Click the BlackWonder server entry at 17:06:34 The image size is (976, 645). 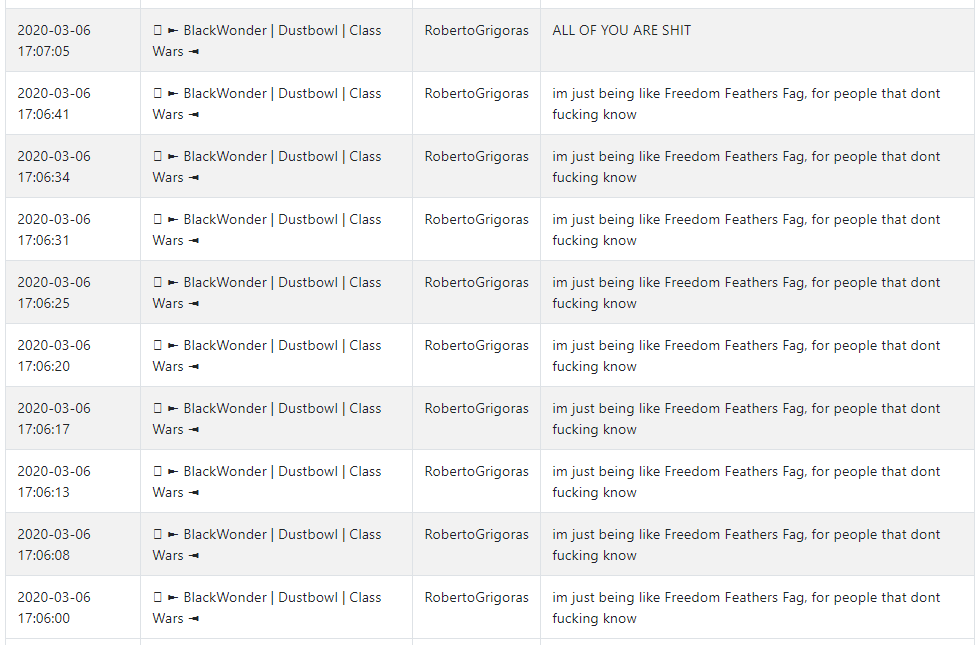tap(267, 166)
